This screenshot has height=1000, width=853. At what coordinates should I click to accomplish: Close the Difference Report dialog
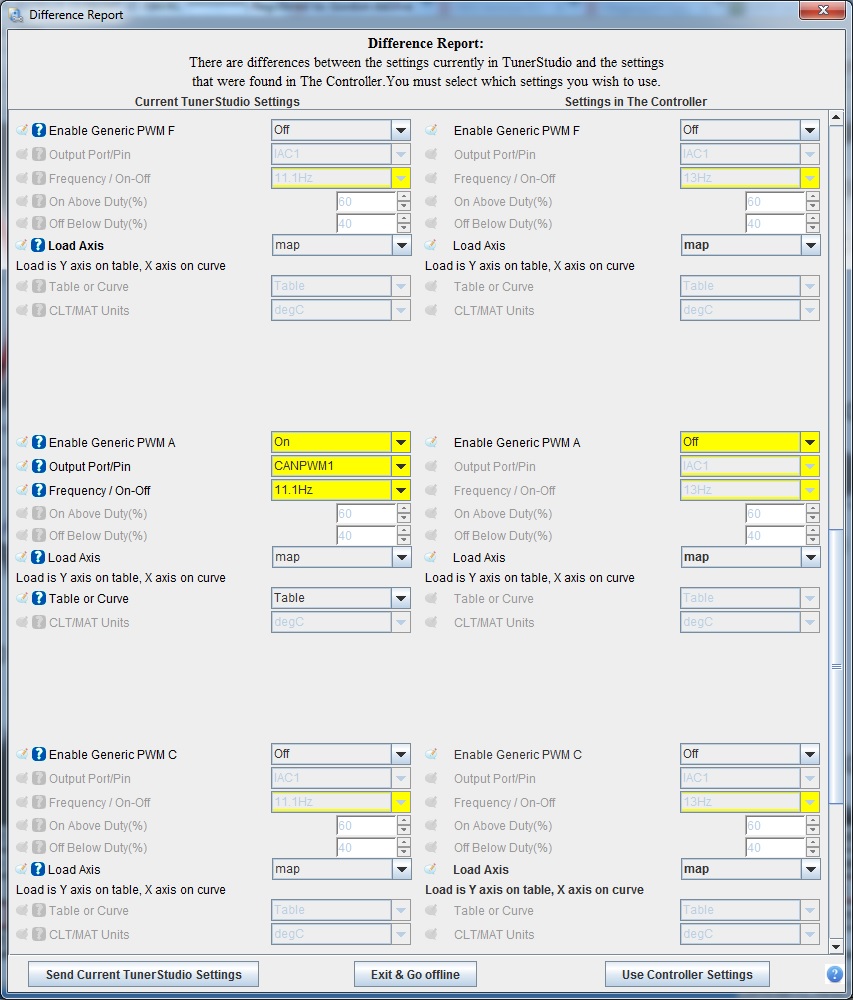click(823, 10)
